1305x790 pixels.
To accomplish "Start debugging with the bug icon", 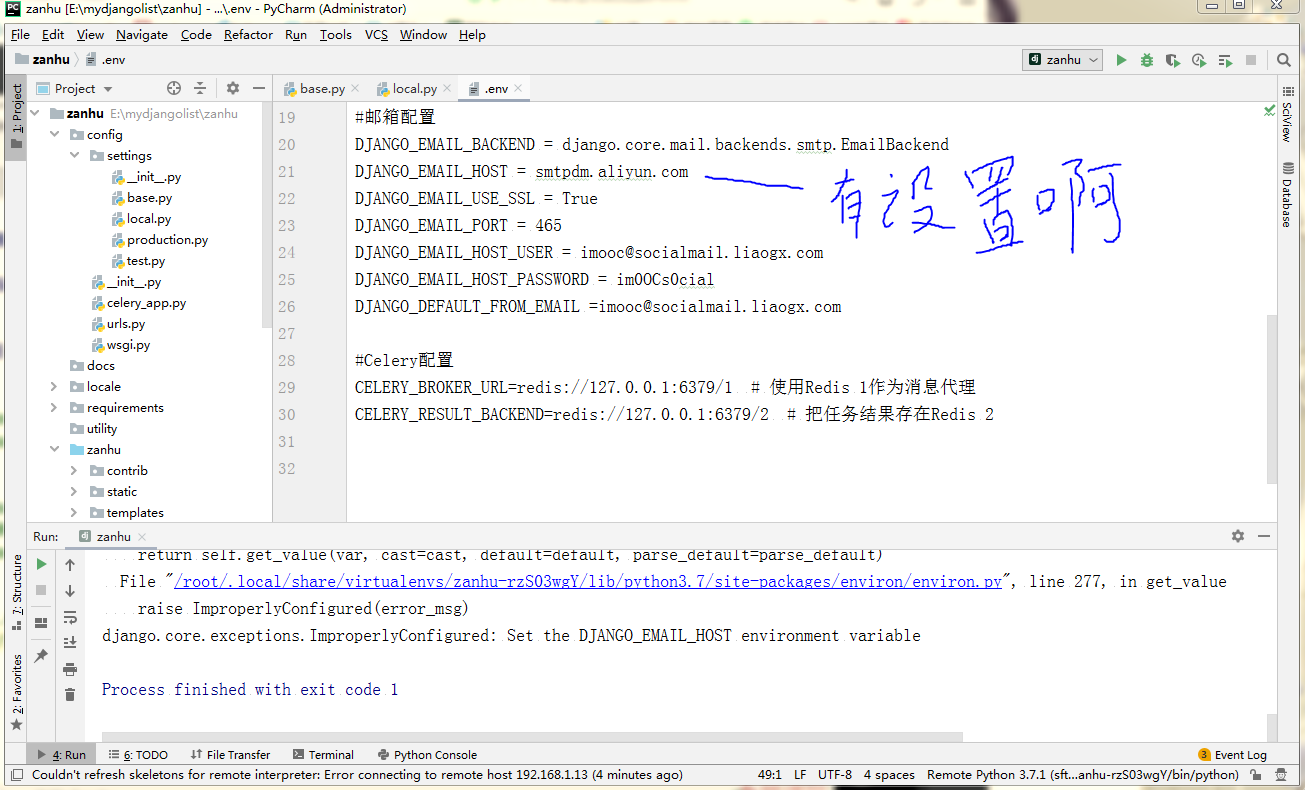I will tap(1147, 60).
